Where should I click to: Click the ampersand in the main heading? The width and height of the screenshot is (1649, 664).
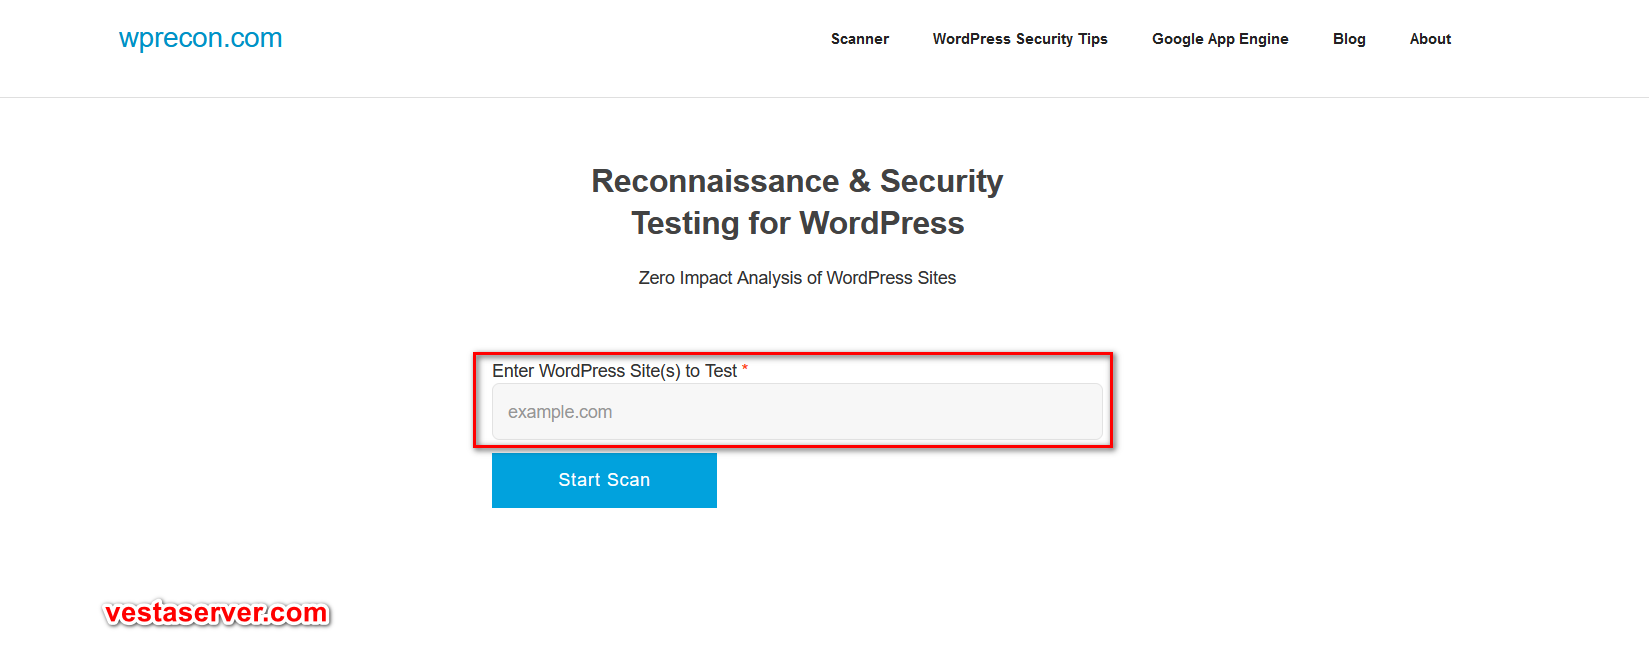pyautogui.click(x=859, y=181)
